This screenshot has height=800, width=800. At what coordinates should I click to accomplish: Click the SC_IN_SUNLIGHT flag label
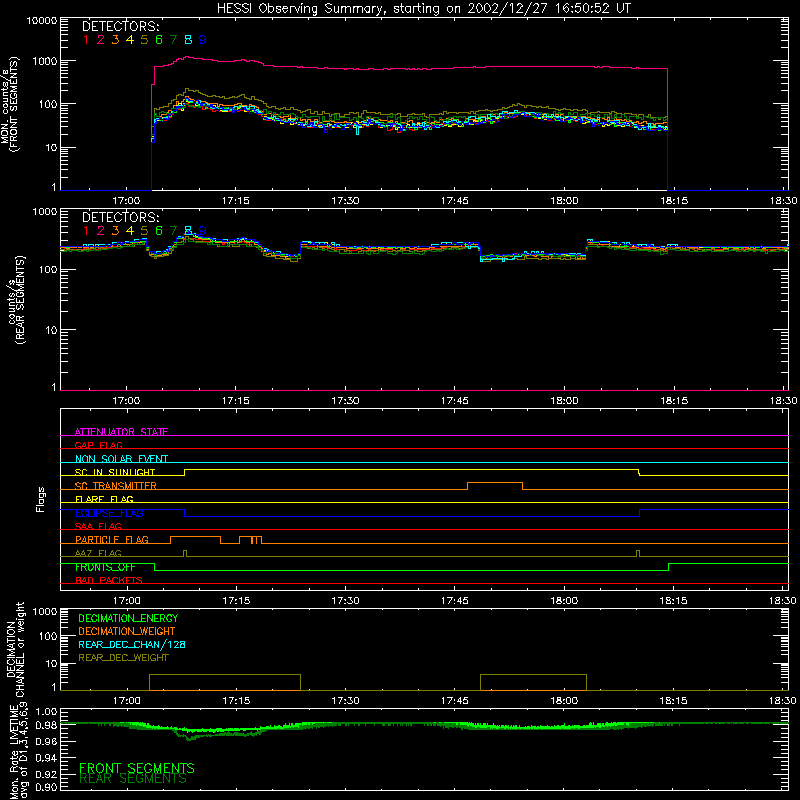pyautogui.click(x=115, y=472)
